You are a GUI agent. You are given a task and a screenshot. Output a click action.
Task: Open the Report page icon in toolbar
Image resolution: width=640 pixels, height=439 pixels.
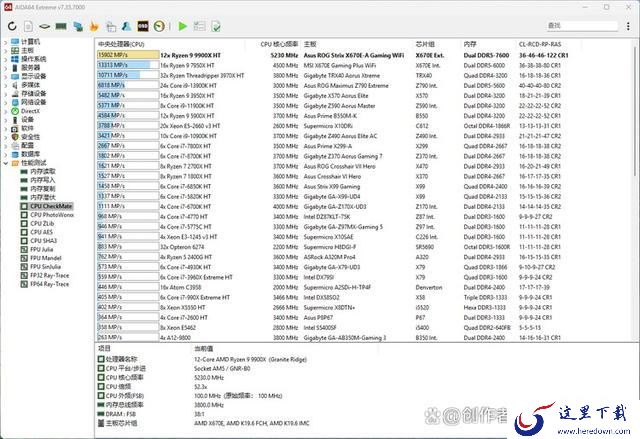(x=28, y=27)
